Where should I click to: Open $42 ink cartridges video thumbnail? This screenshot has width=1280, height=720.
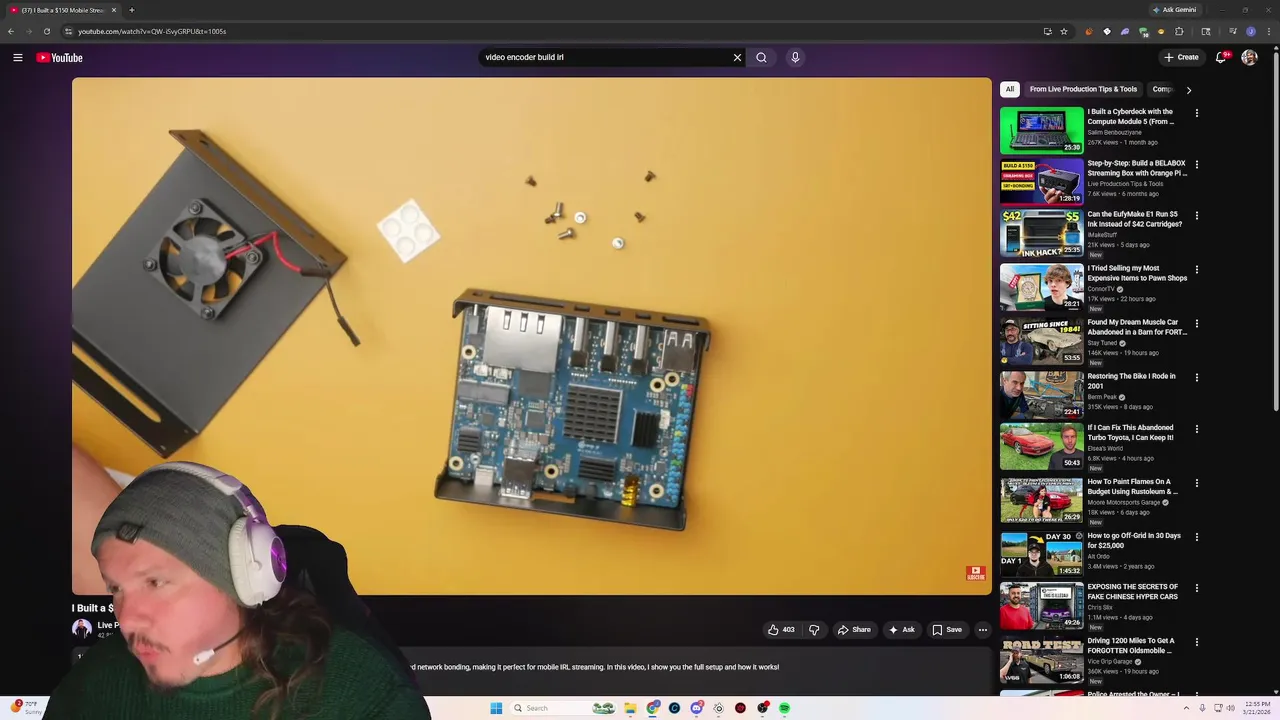point(1041,232)
